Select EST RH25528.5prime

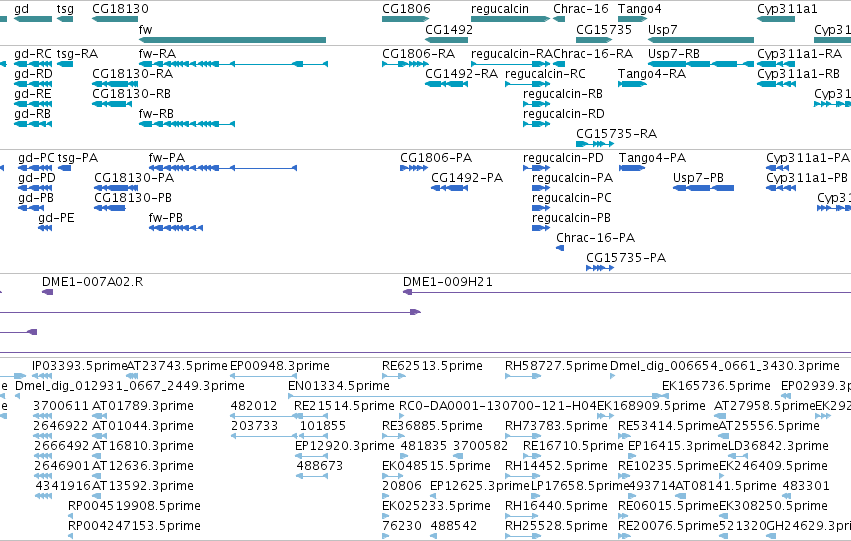point(556,526)
